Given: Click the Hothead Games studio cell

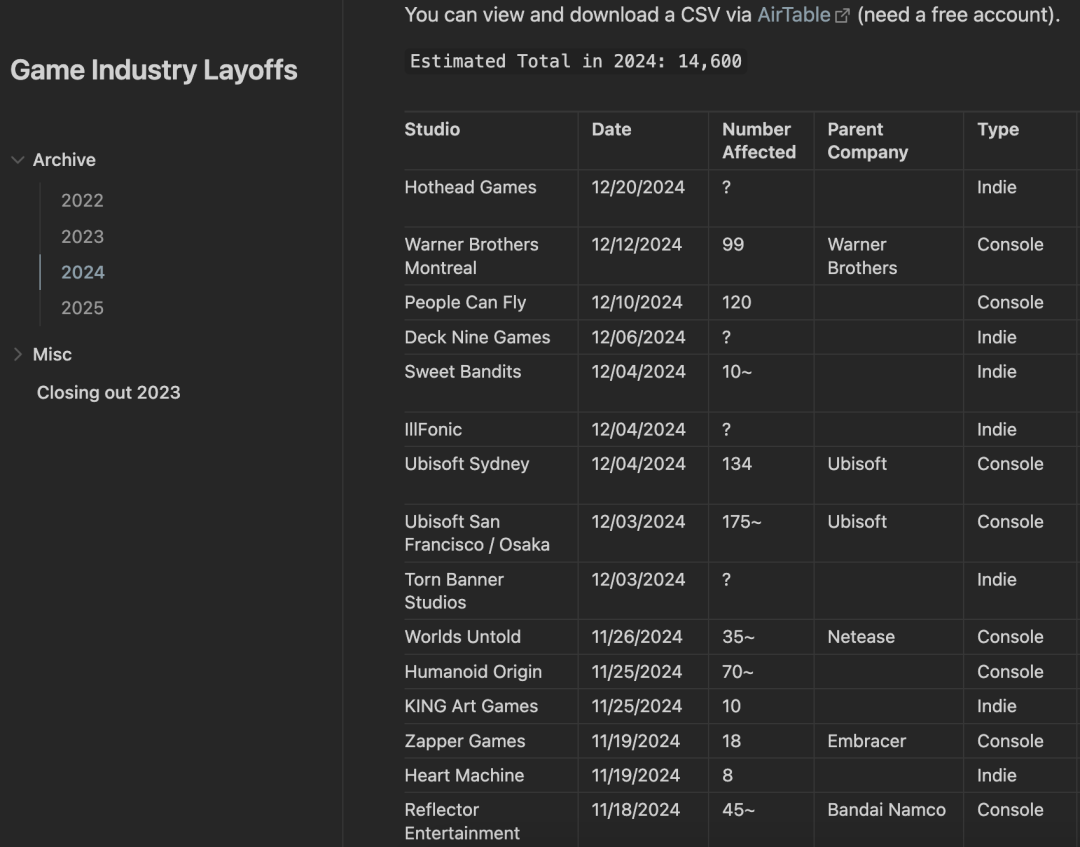Looking at the screenshot, I should point(470,188).
